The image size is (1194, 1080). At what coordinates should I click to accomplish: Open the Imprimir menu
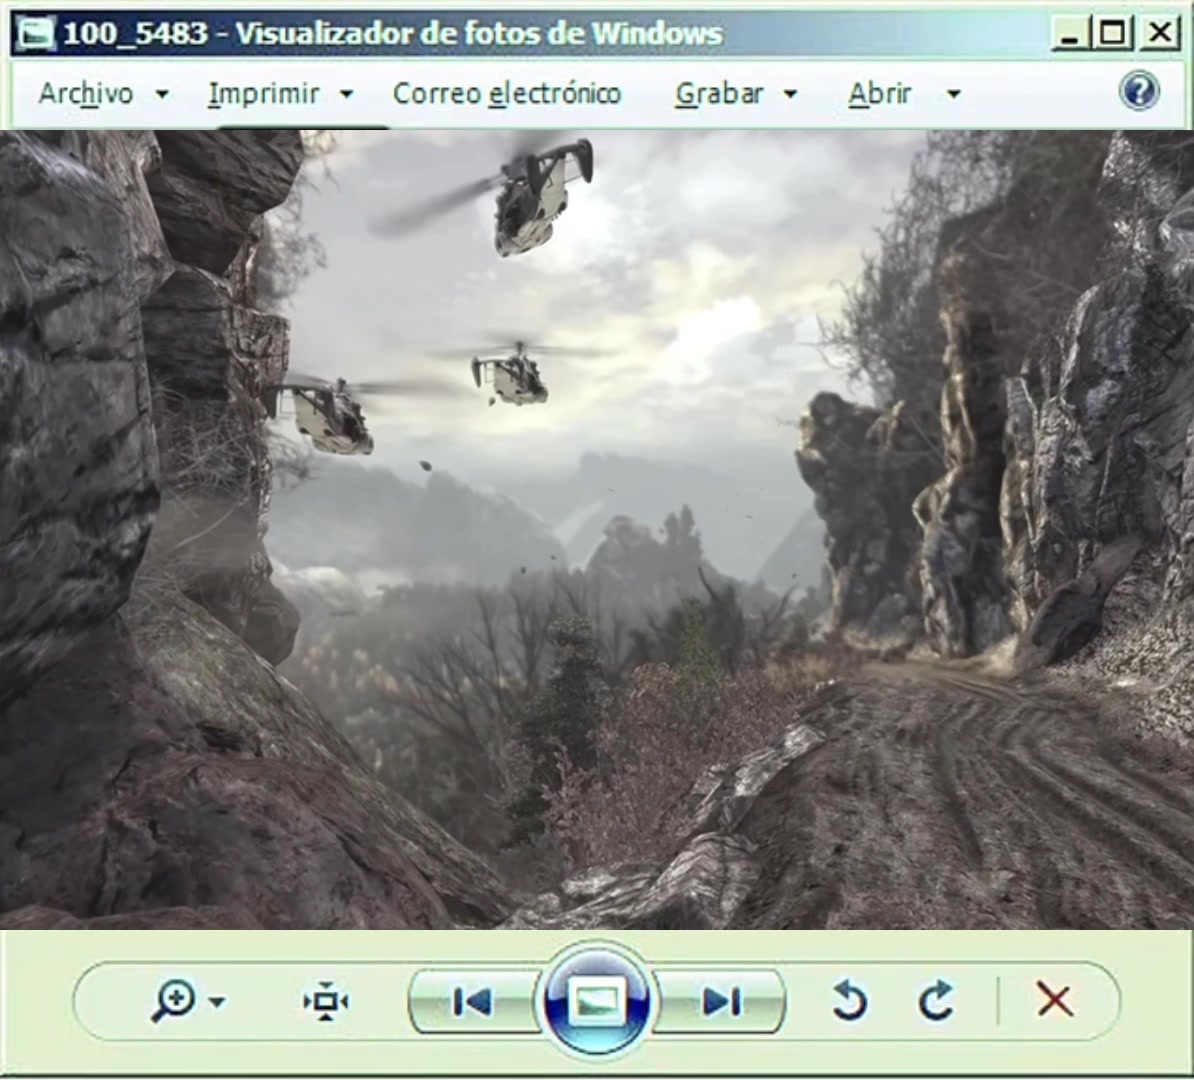[x=263, y=94]
